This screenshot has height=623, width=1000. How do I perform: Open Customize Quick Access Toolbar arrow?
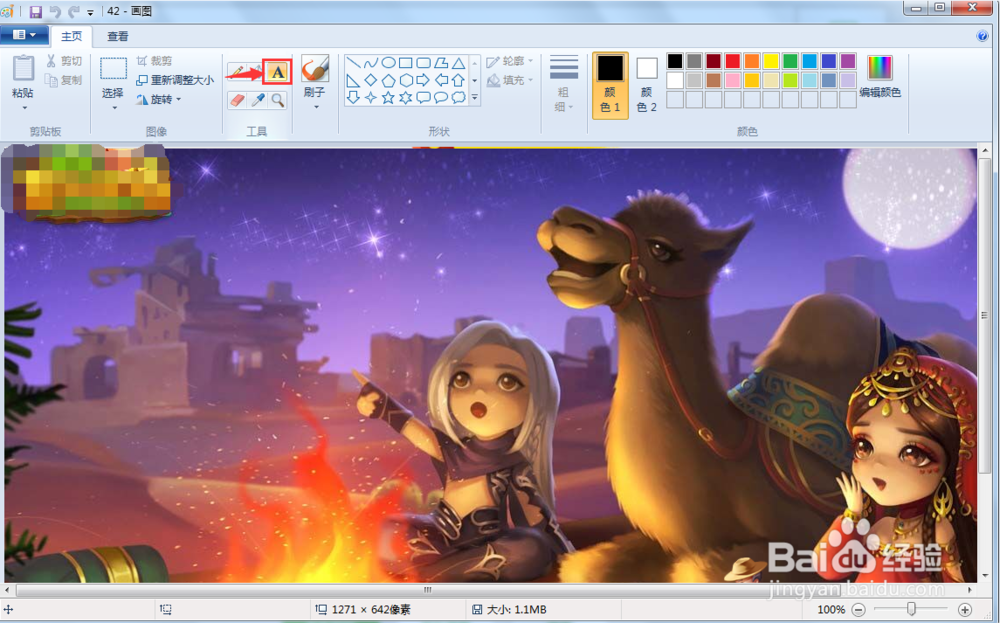[90, 12]
